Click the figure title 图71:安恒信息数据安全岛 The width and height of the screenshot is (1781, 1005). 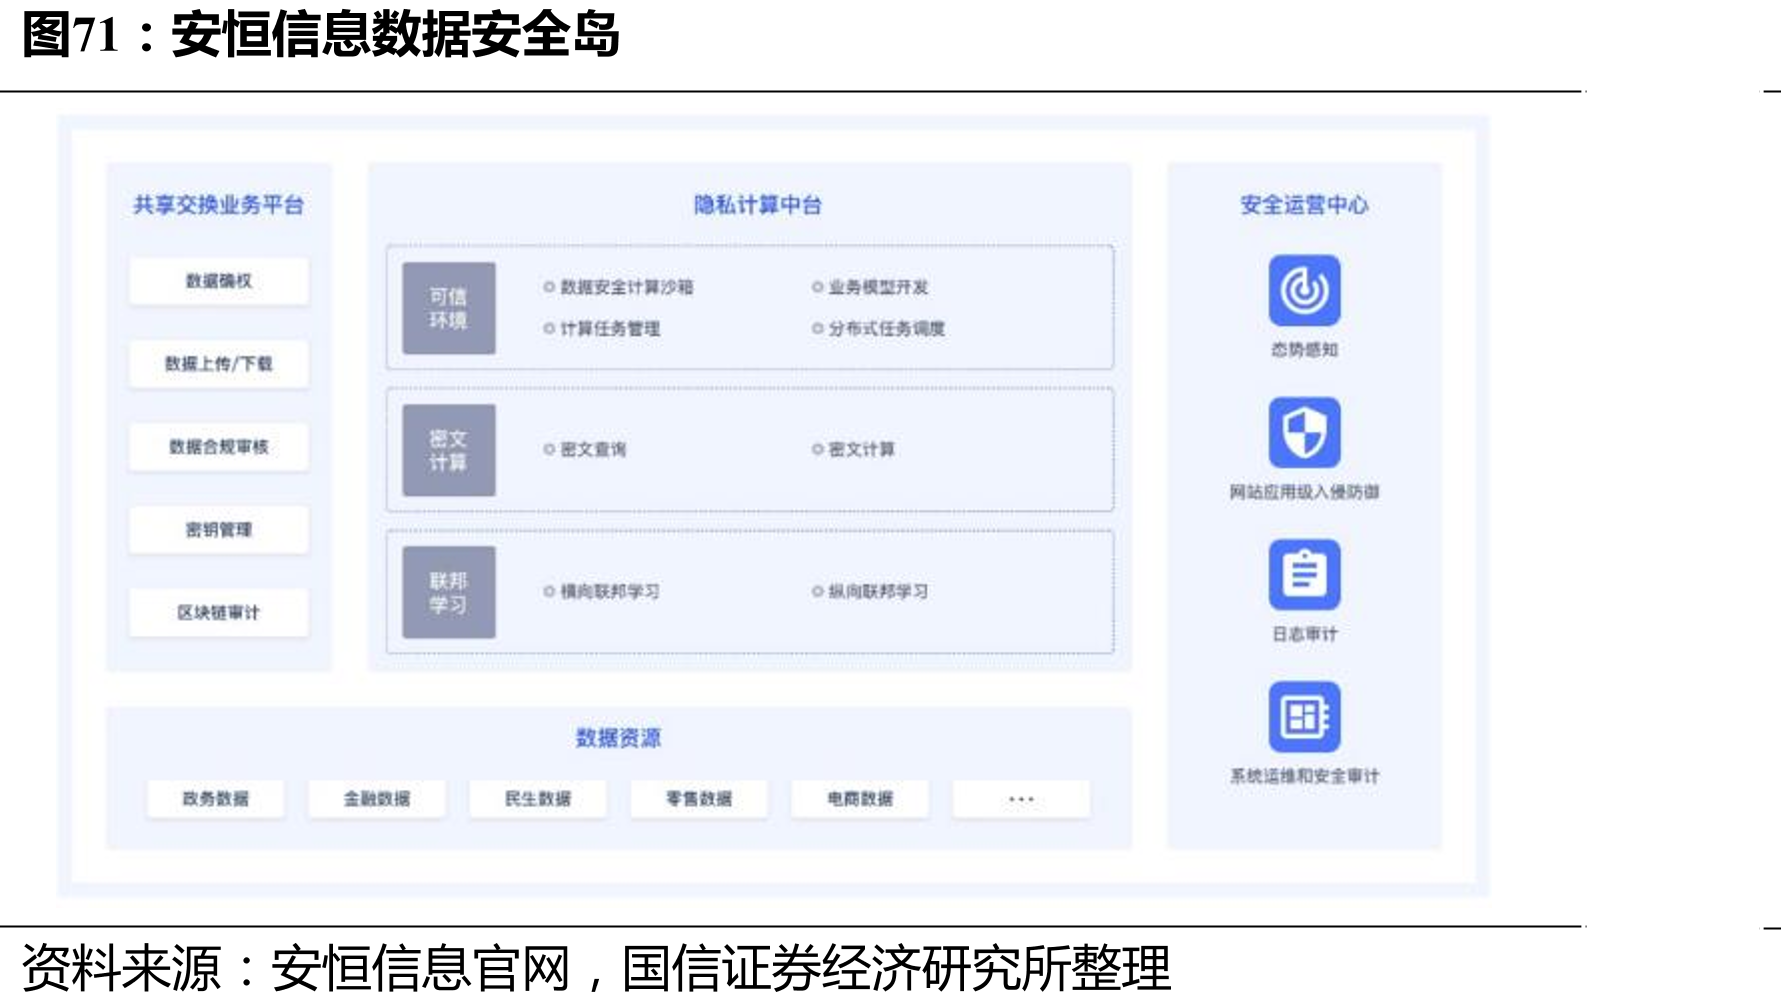[321, 35]
